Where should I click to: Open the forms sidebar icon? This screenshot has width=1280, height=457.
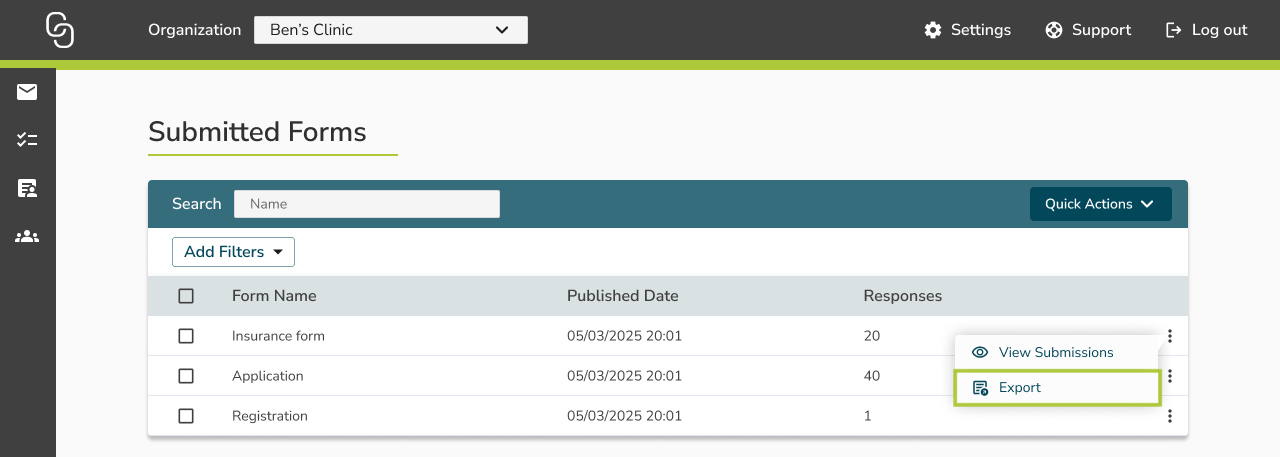click(x=27, y=188)
